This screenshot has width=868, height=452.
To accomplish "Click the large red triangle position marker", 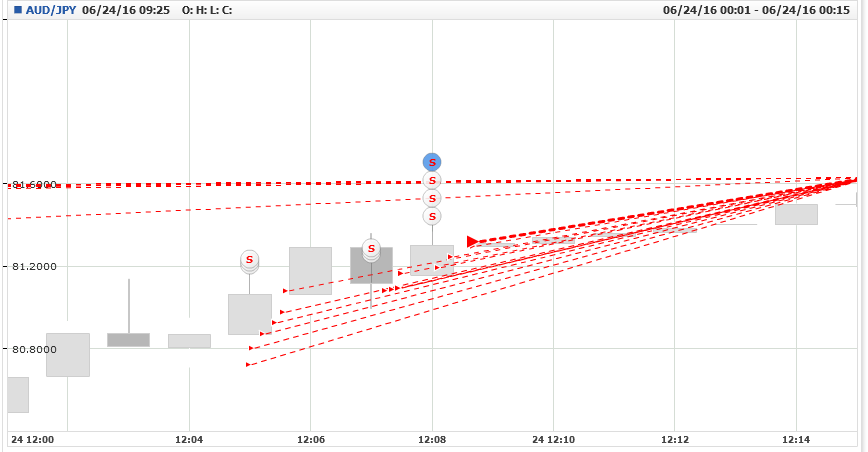I will pyautogui.click(x=472, y=241).
